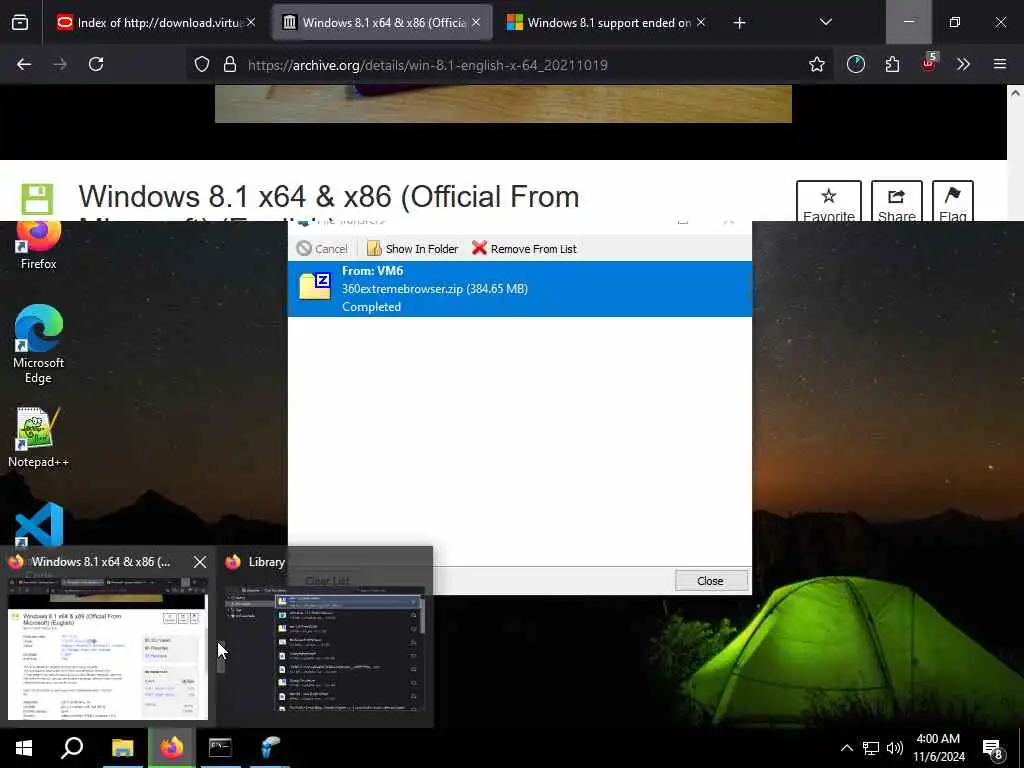Close the 'Windows 8.1 support ended' tab

pos(701,22)
